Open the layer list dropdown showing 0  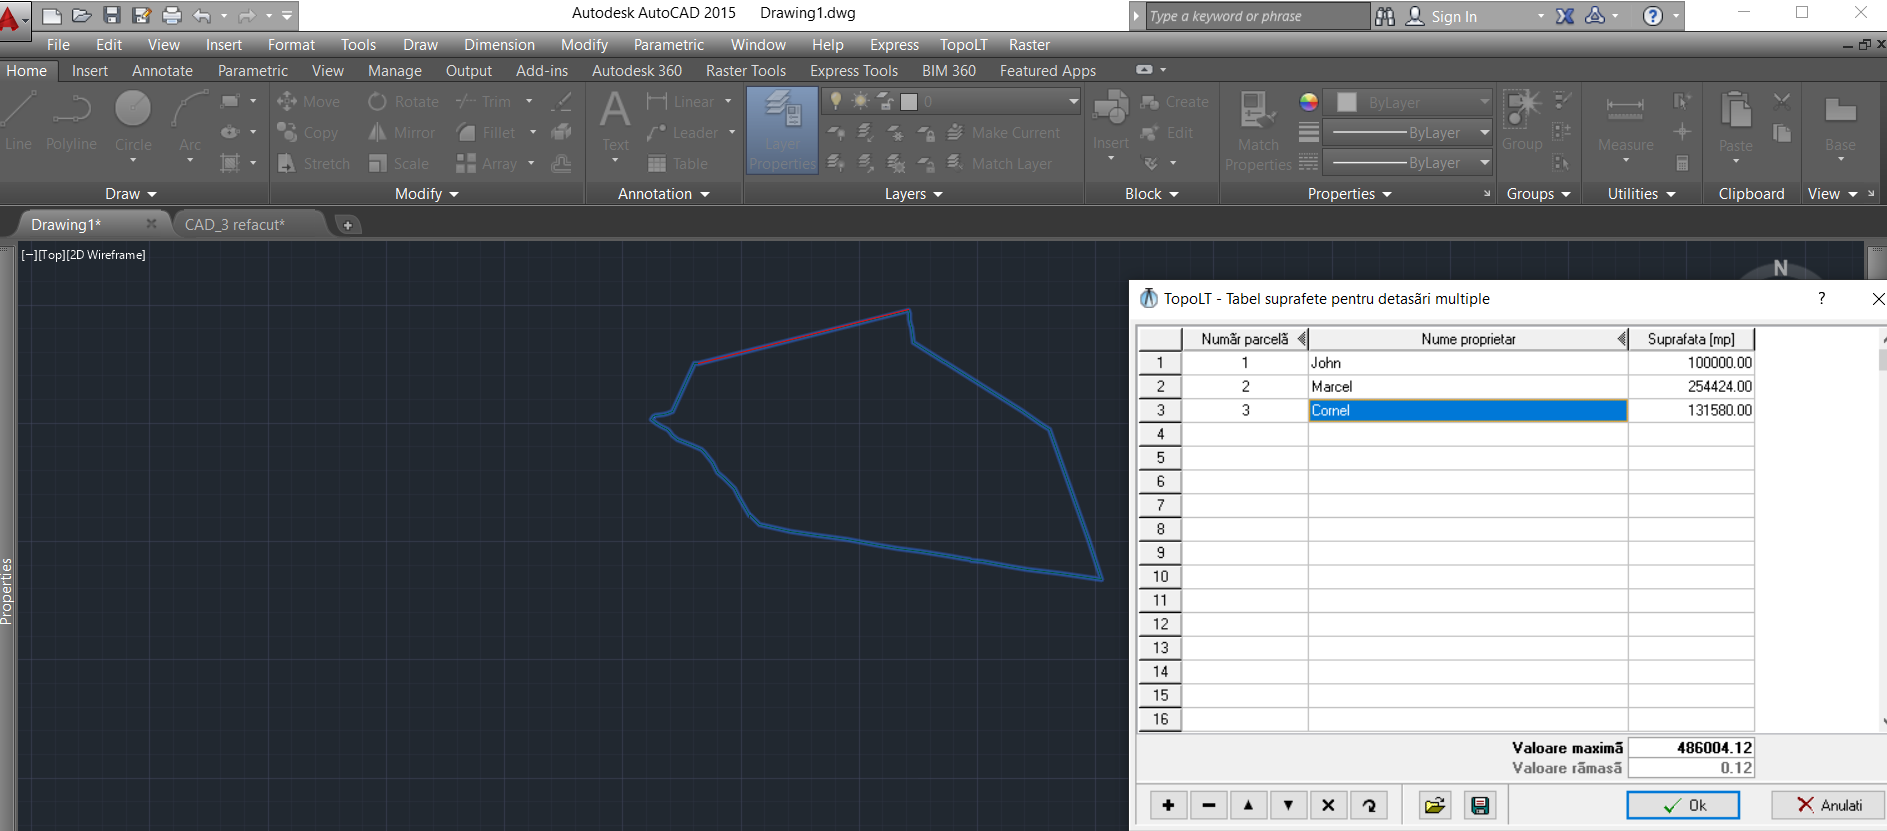1073,101
